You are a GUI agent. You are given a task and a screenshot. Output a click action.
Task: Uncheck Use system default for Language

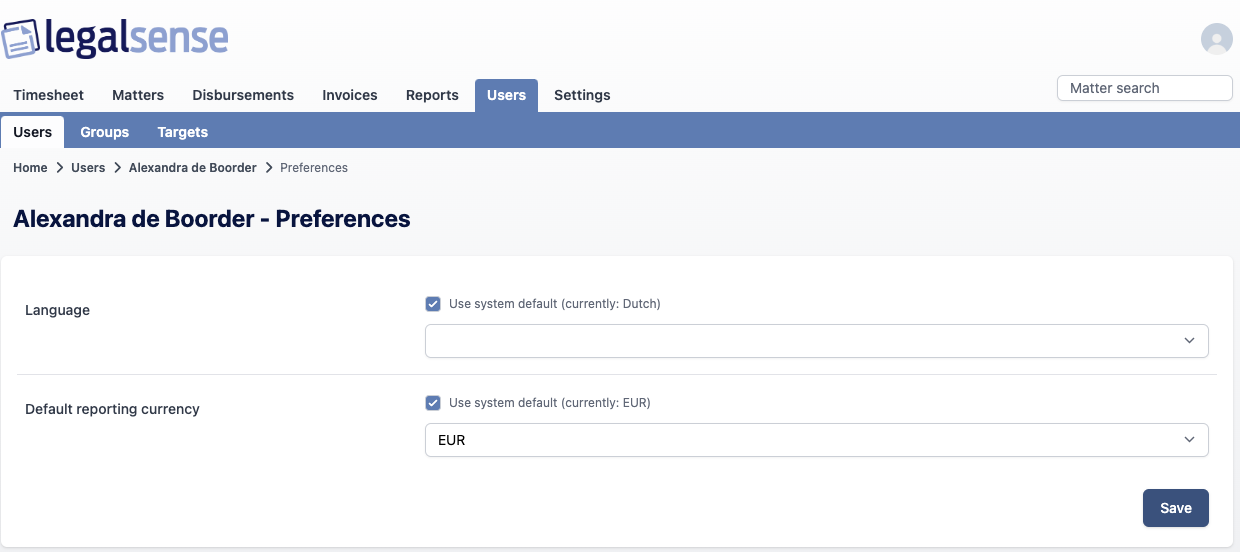click(433, 304)
